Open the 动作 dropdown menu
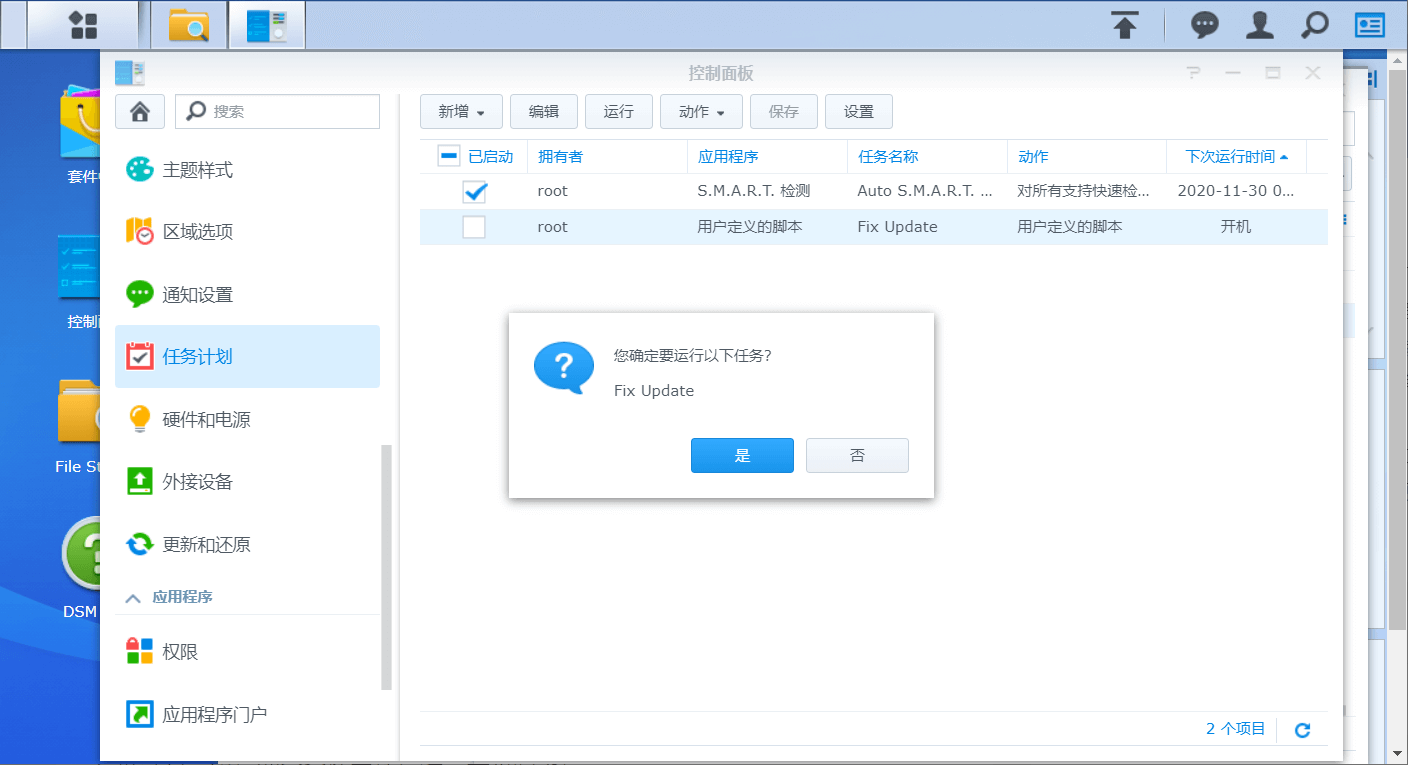 click(701, 111)
